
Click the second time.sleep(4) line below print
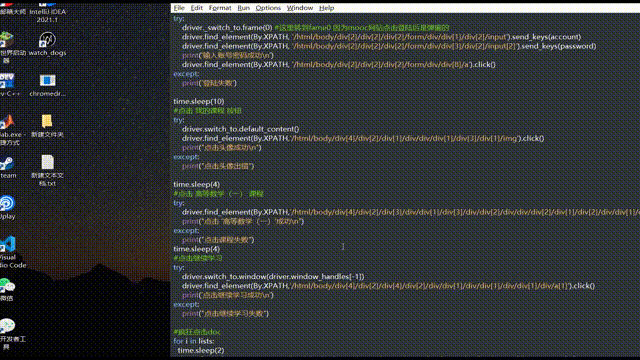click(x=196, y=249)
